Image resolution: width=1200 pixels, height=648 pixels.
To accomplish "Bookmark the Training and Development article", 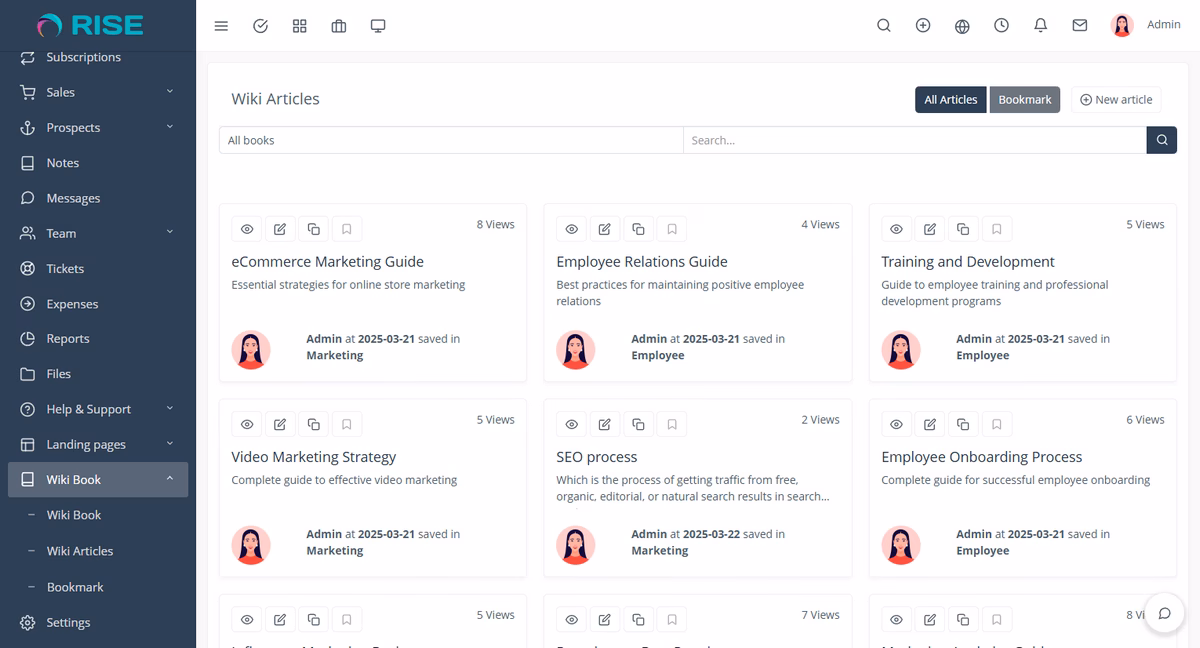I will [x=996, y=229].
